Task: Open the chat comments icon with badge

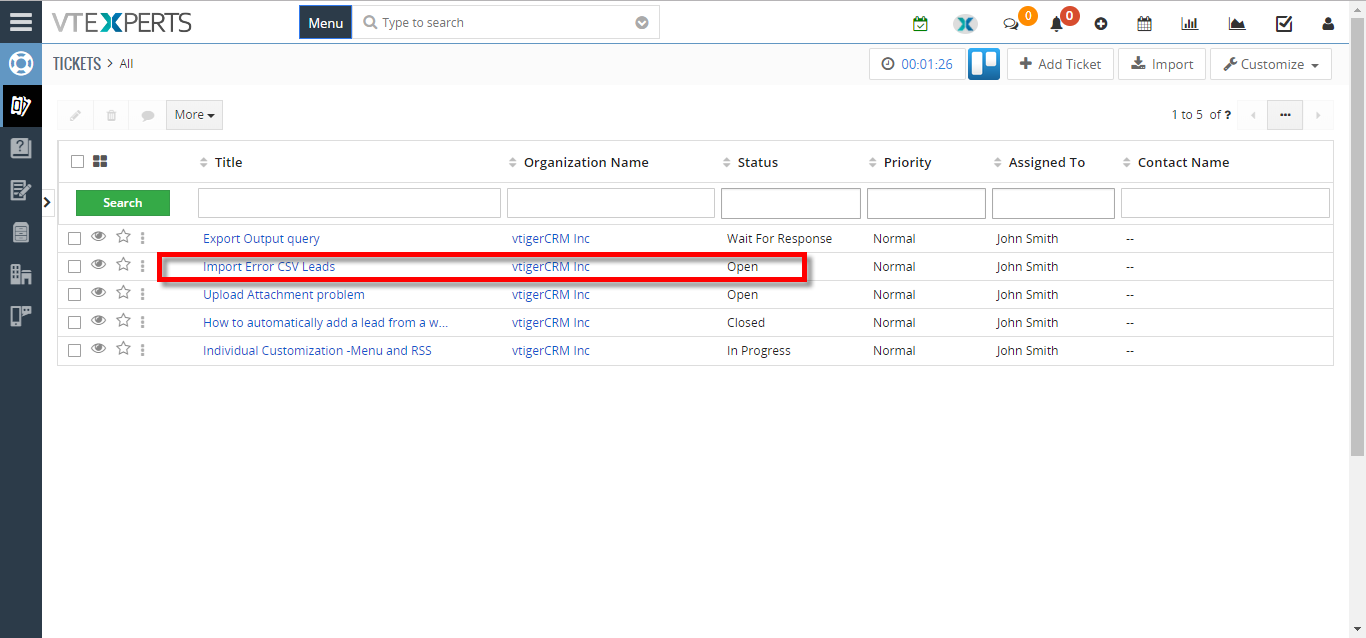Action: coord(1011,23)
